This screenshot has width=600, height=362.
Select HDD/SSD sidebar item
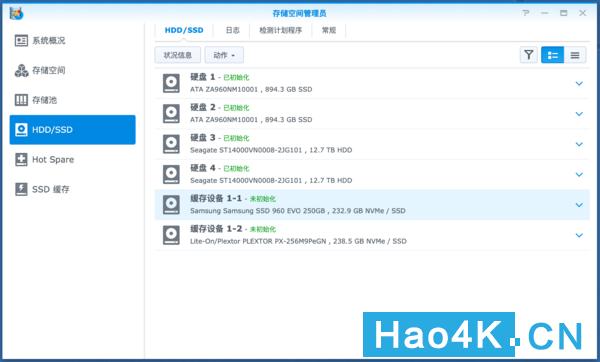tap(72, 130)
